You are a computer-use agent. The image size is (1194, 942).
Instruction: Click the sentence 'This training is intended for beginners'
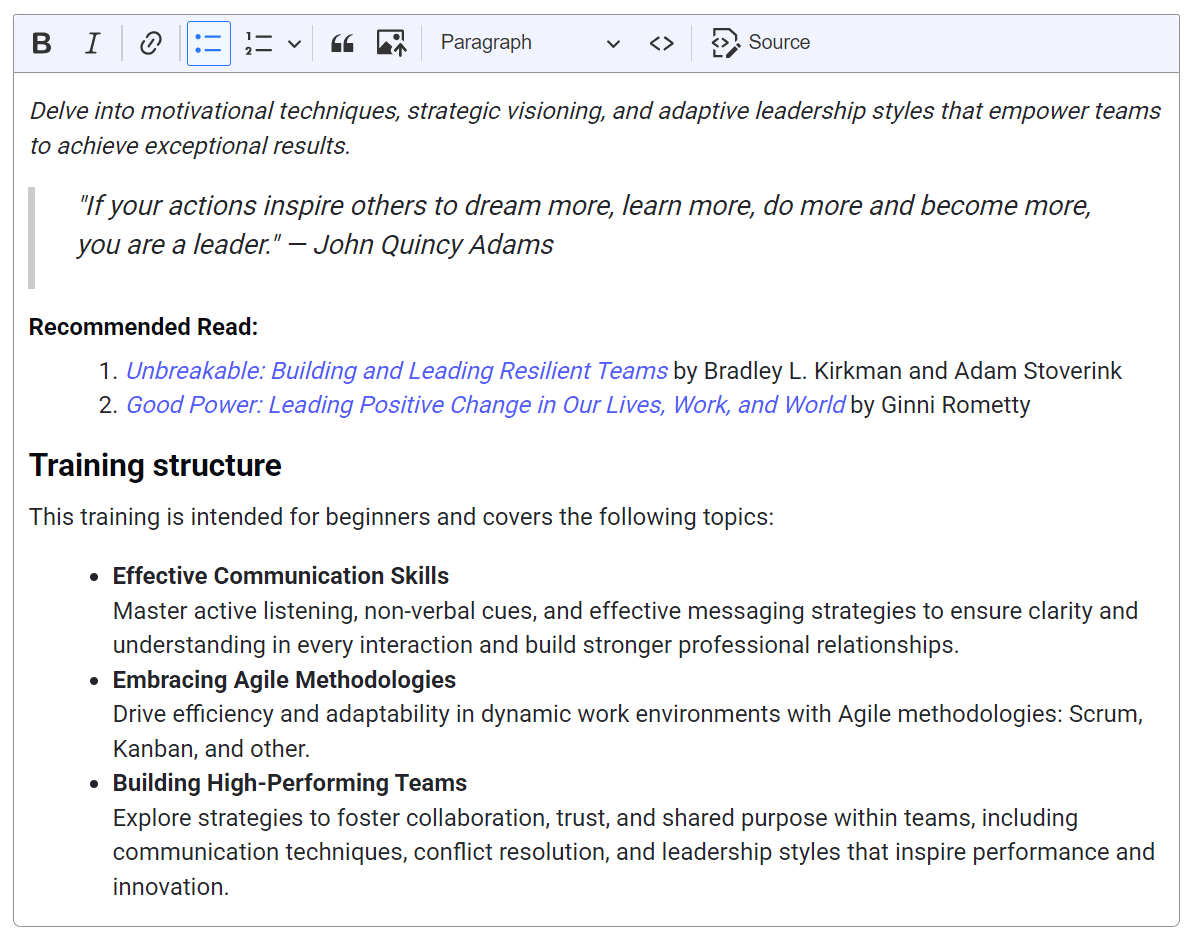click(x=401, y=517)
